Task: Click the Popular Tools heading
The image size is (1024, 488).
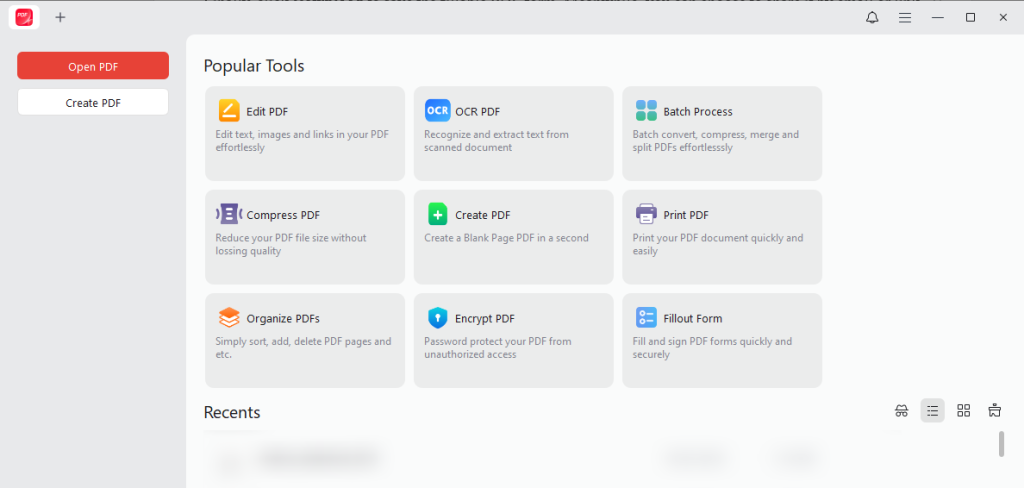Action: [x=253, y=66]
